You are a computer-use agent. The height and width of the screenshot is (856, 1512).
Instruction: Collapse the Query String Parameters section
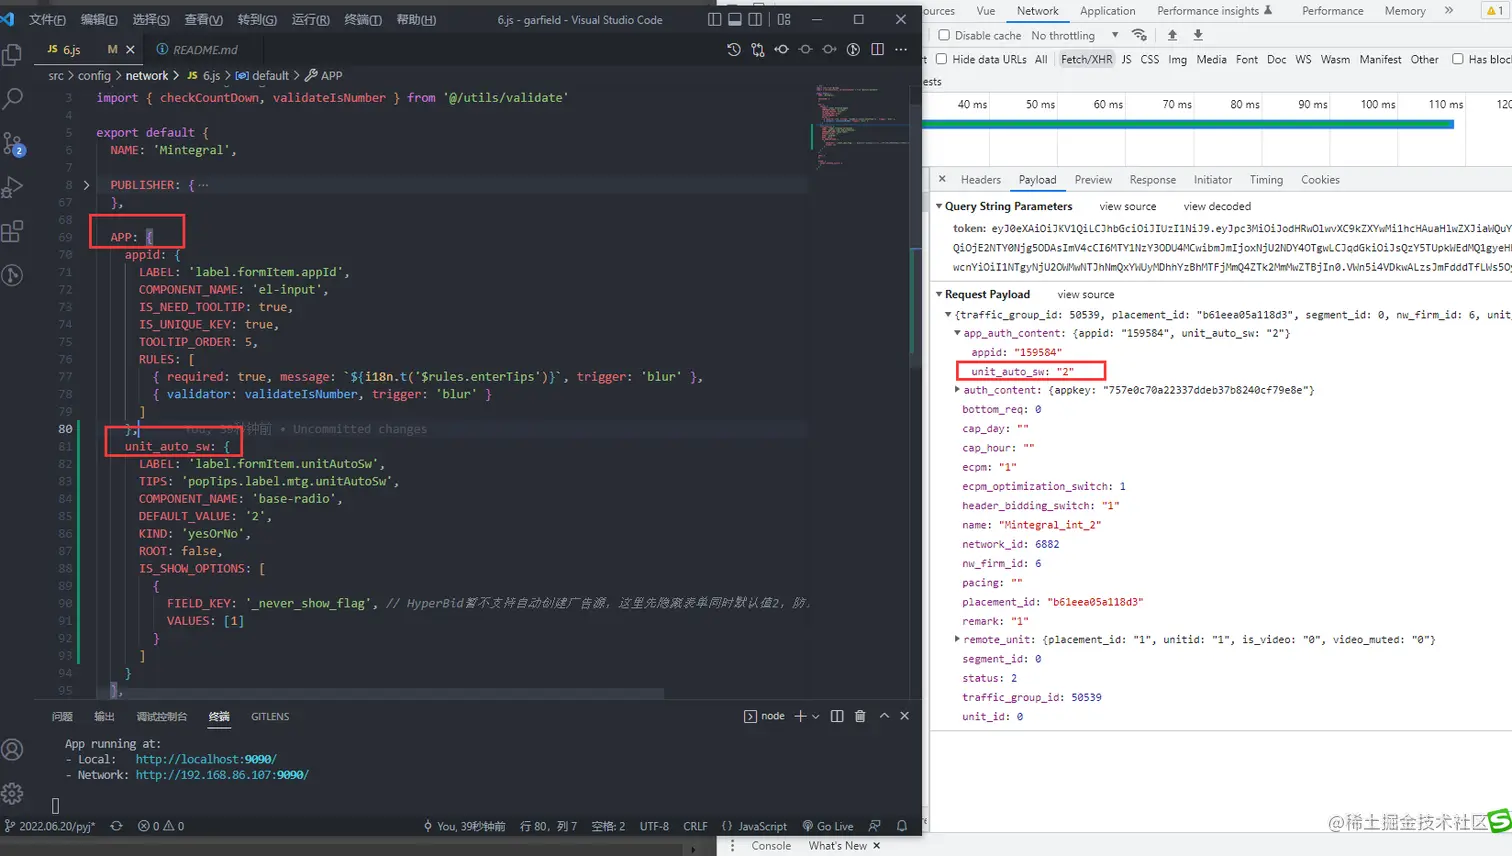click(939, 206)
